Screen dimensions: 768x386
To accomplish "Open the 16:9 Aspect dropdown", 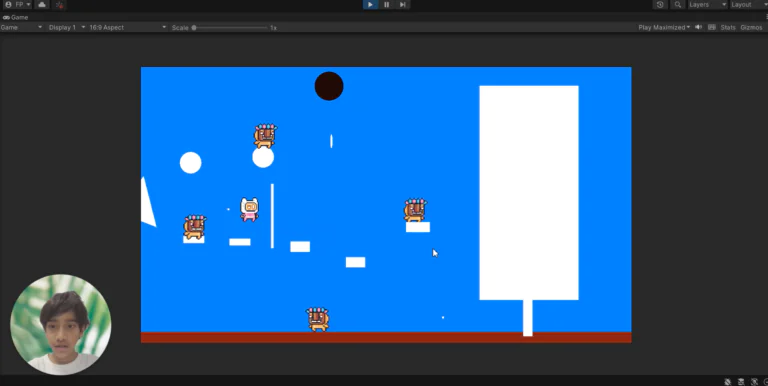I will tap(127, 27).
